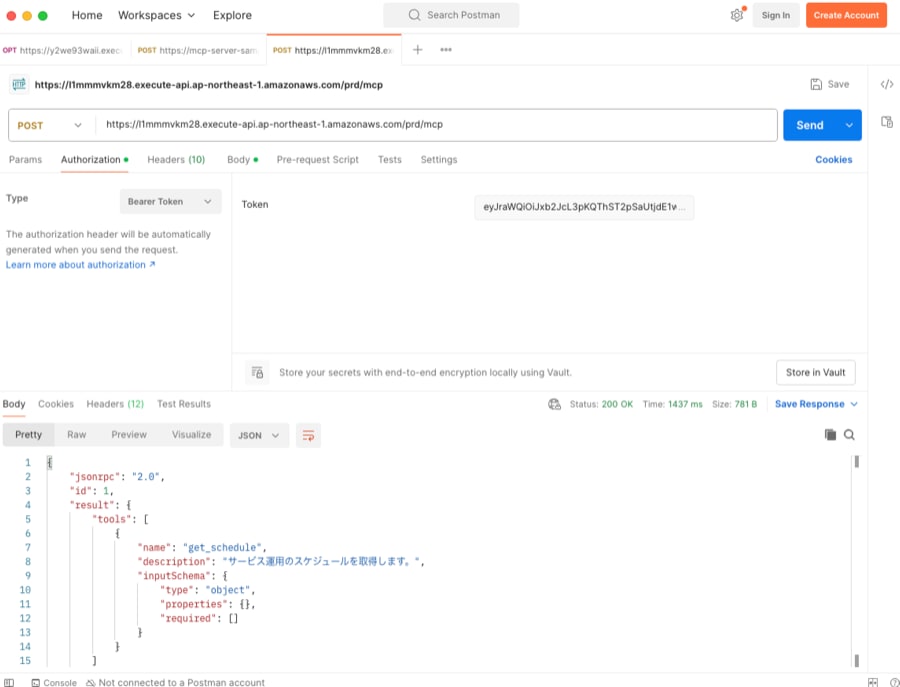The height and width of the screenshot is (687, 900).
Task: Open the Tests tab
Action: (x=390, y=160)
